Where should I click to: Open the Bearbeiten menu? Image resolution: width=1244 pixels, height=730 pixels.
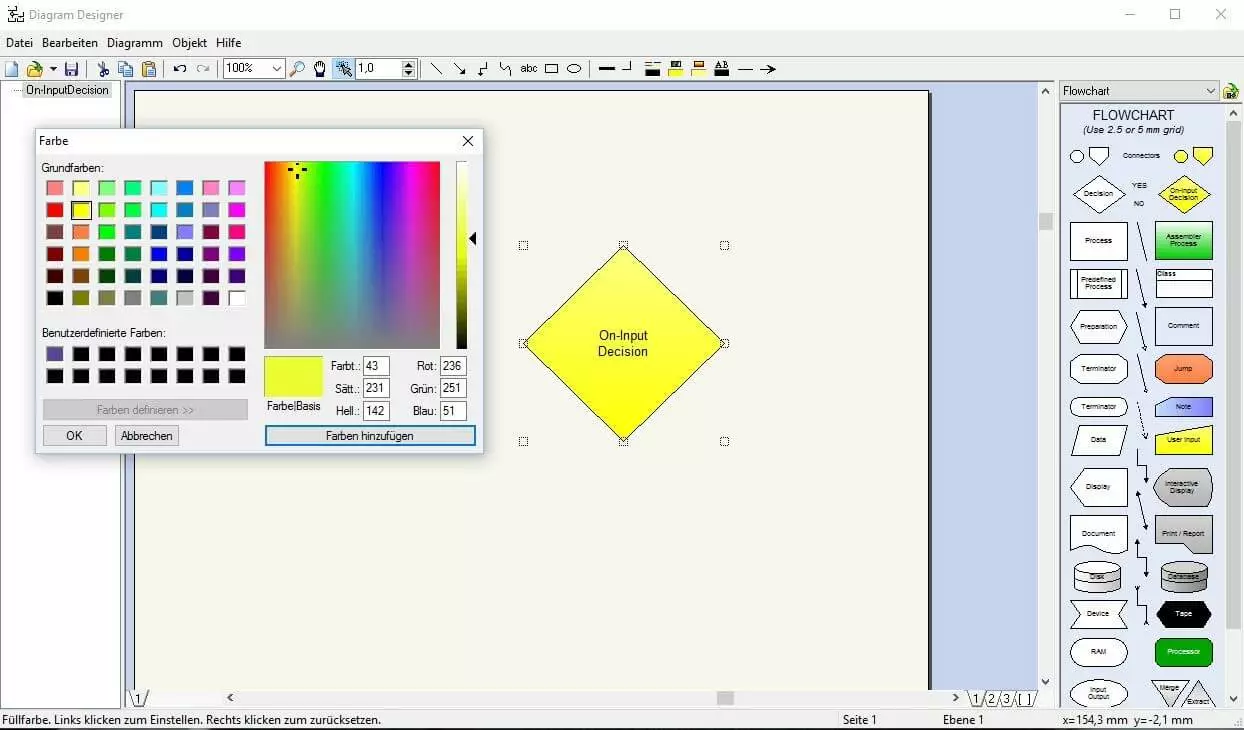[x=70, y=43]
